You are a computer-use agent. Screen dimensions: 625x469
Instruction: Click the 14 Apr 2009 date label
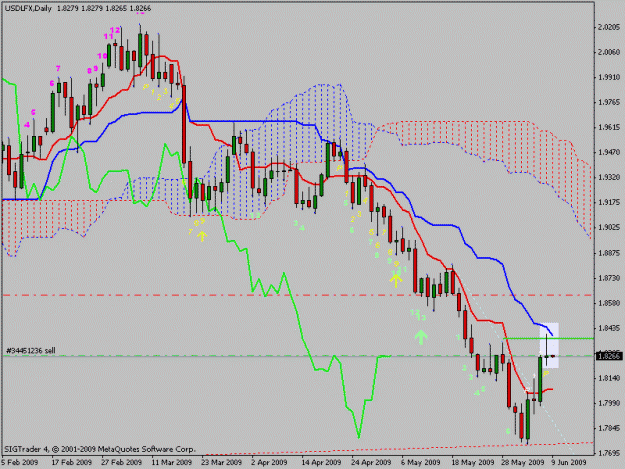click(321, 462)
